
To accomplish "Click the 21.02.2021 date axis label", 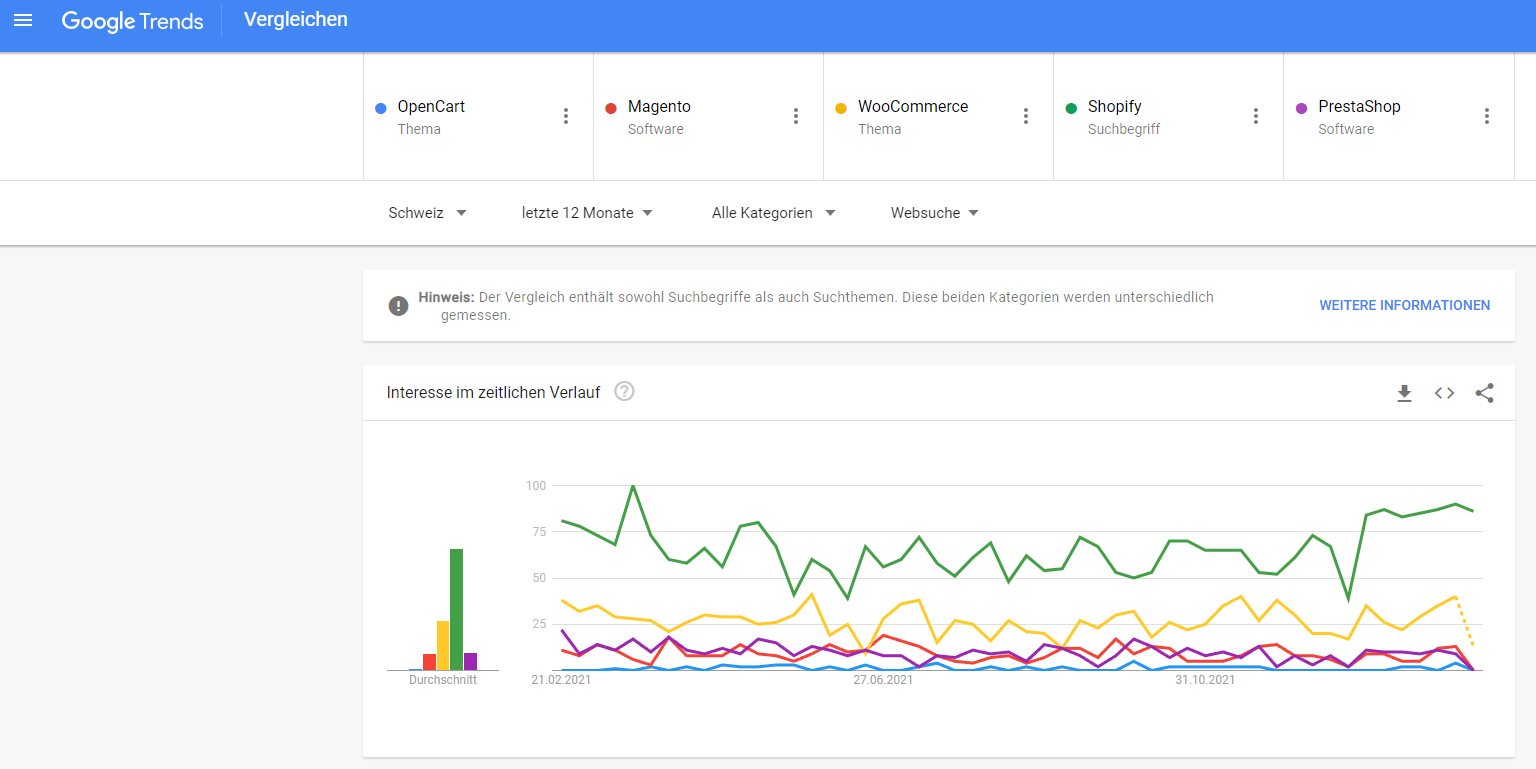I will pos(561,680).
